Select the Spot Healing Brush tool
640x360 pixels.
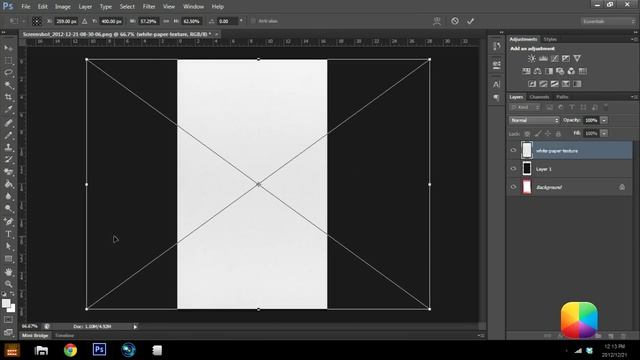tap(8, 122)
